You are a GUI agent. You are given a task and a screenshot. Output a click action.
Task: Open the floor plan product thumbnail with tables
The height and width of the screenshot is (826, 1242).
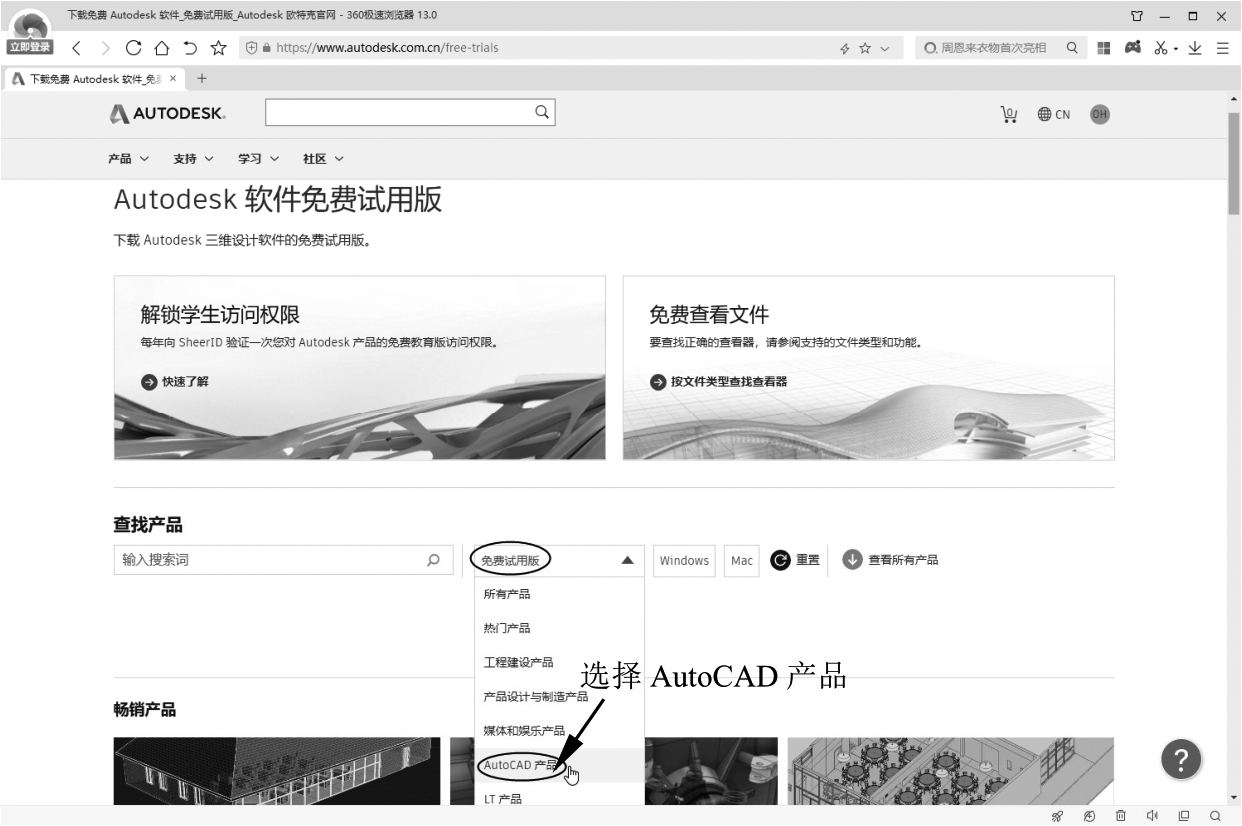click(x=951, y=771)
